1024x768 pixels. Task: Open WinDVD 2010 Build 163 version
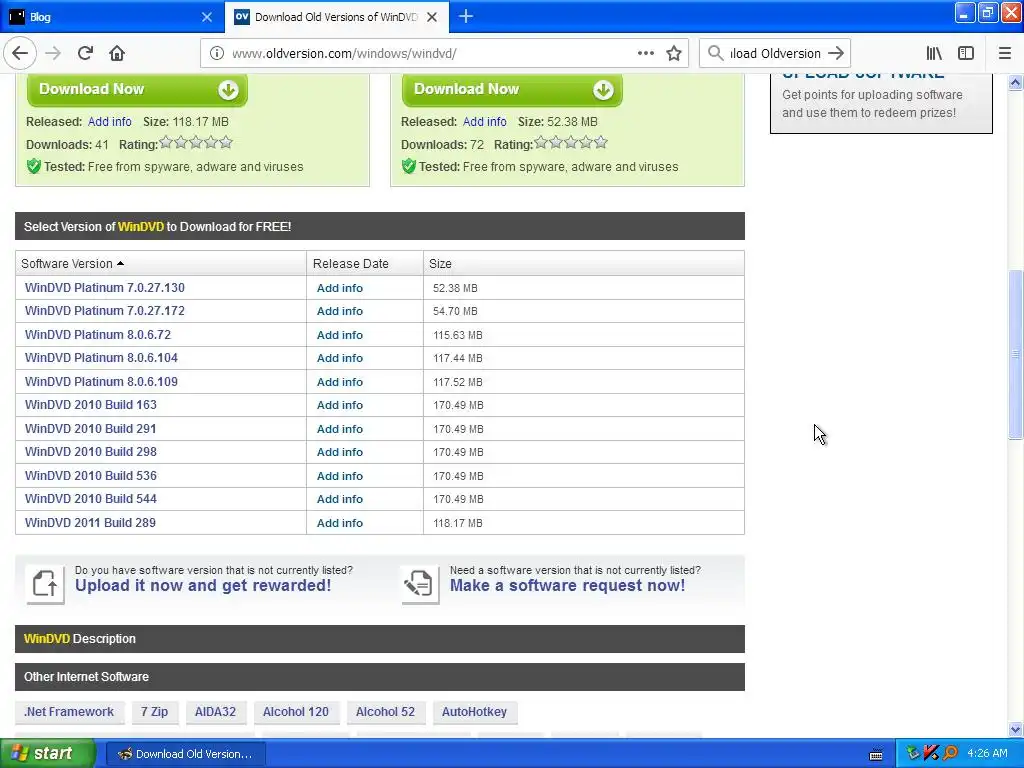coord(91,405)
